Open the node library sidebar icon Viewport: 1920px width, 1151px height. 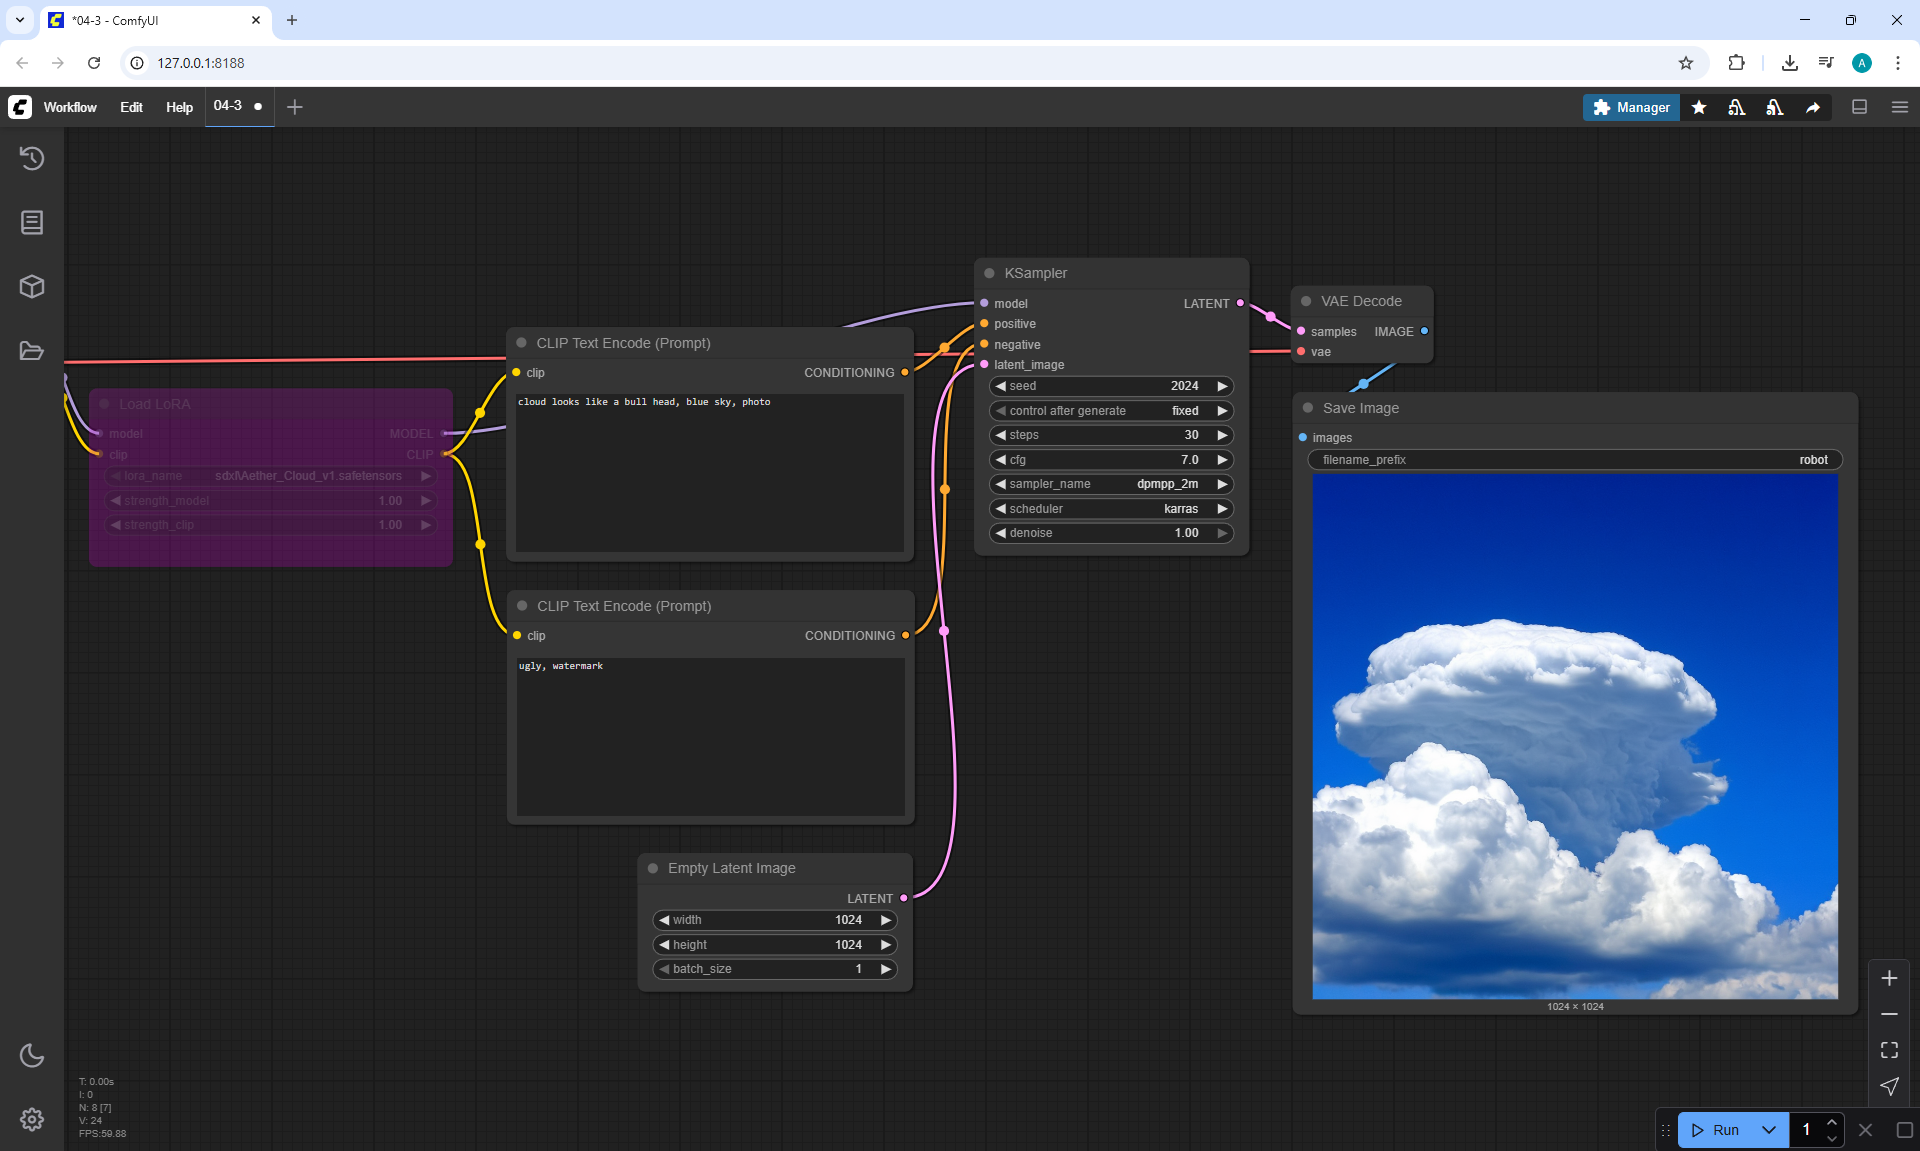tap(32, 222)
